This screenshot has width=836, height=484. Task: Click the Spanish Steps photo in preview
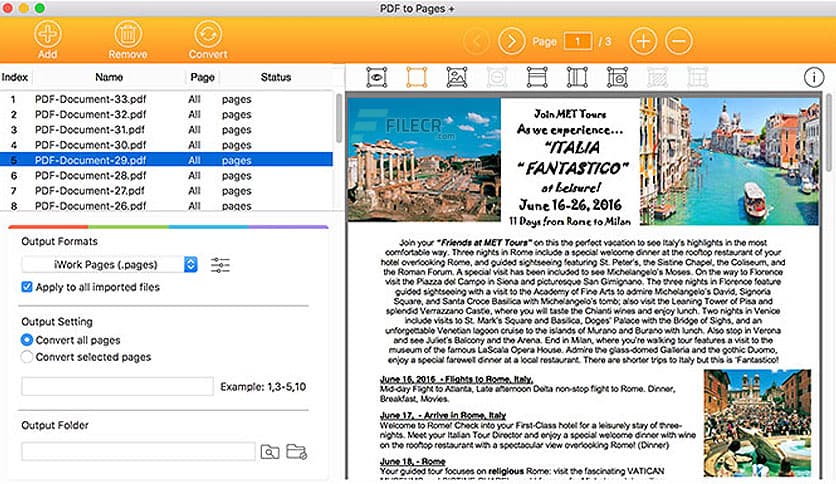[x=757, y=423]
